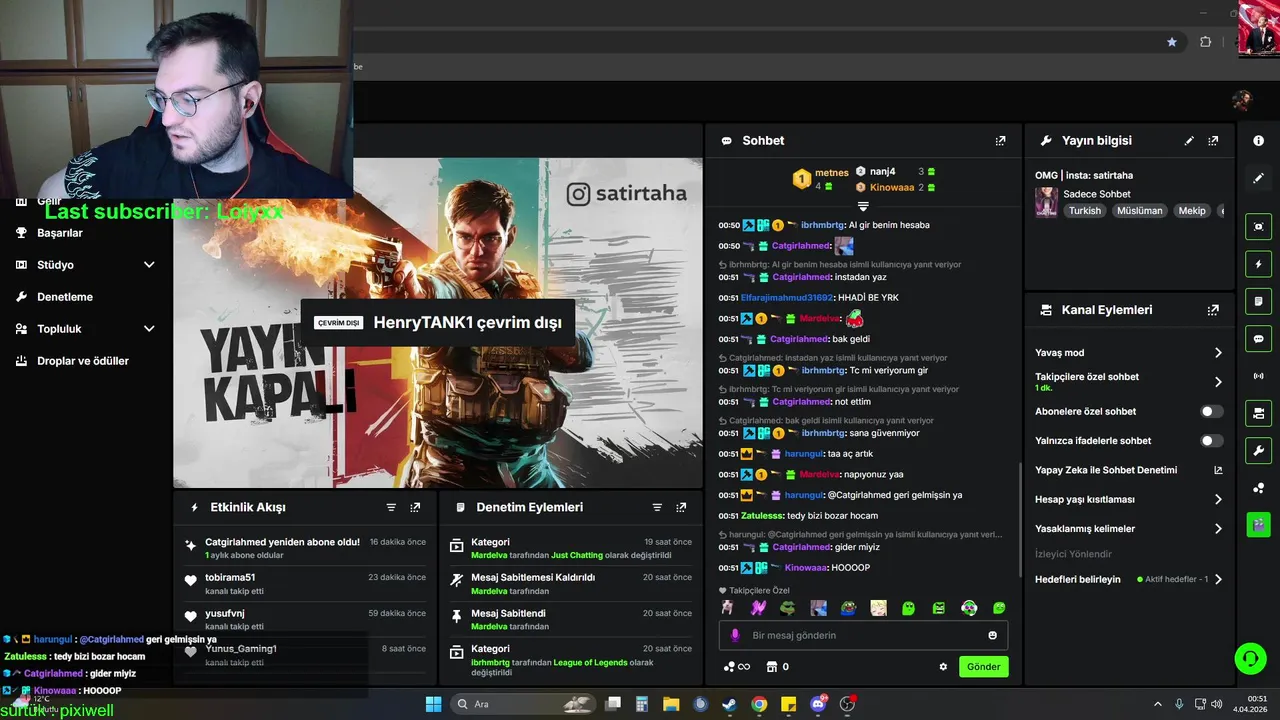
Task: Open Yasaklanmış kelimeler chevron
Action: click(1218, 529)
